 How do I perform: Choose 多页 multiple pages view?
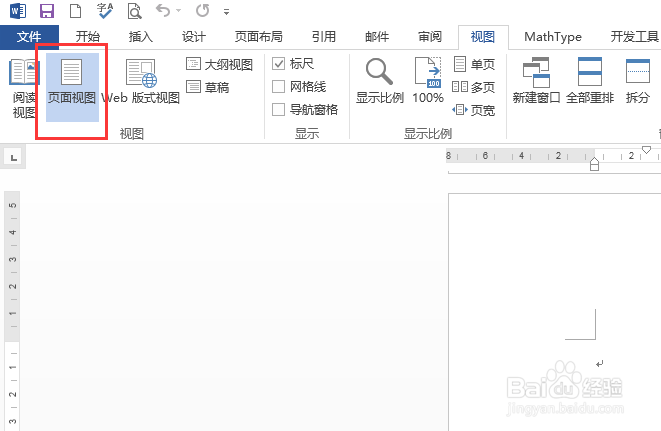tap(473, 87)
